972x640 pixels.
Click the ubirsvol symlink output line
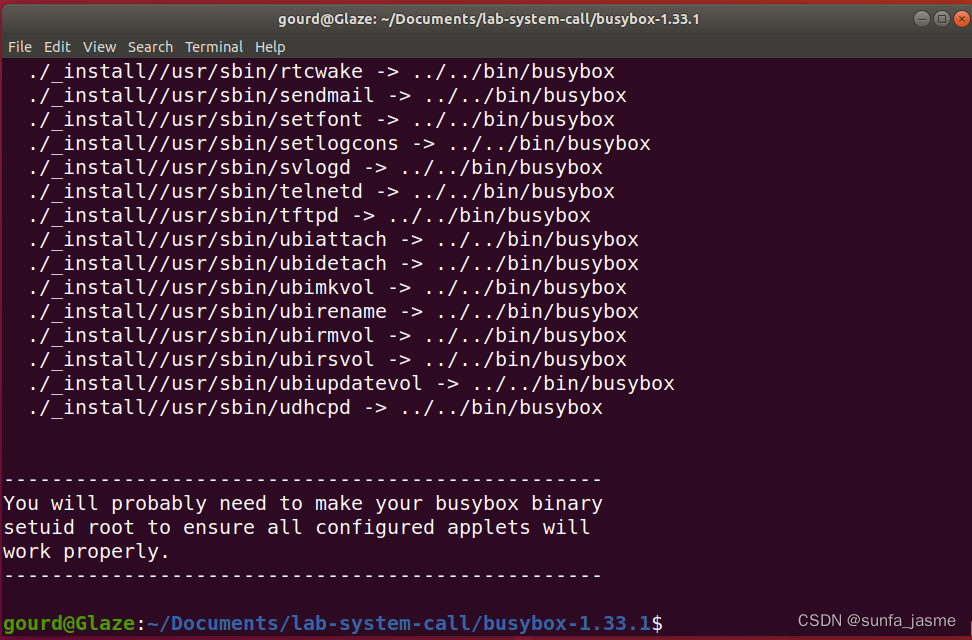click(x=327, y=360)
